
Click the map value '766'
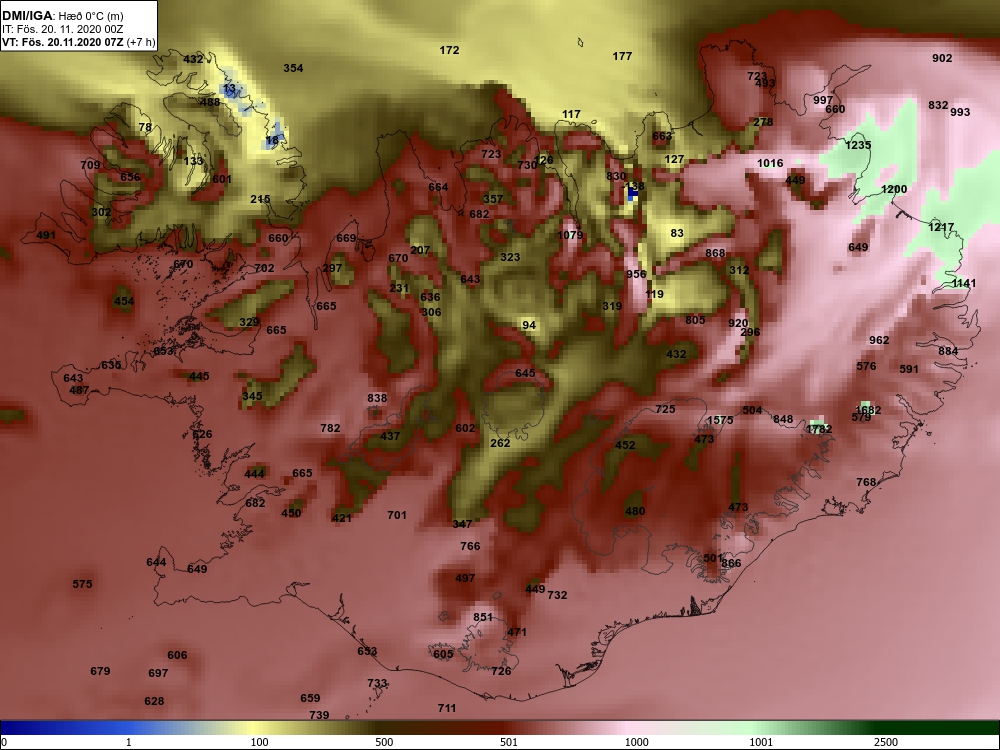click(470, 547)
